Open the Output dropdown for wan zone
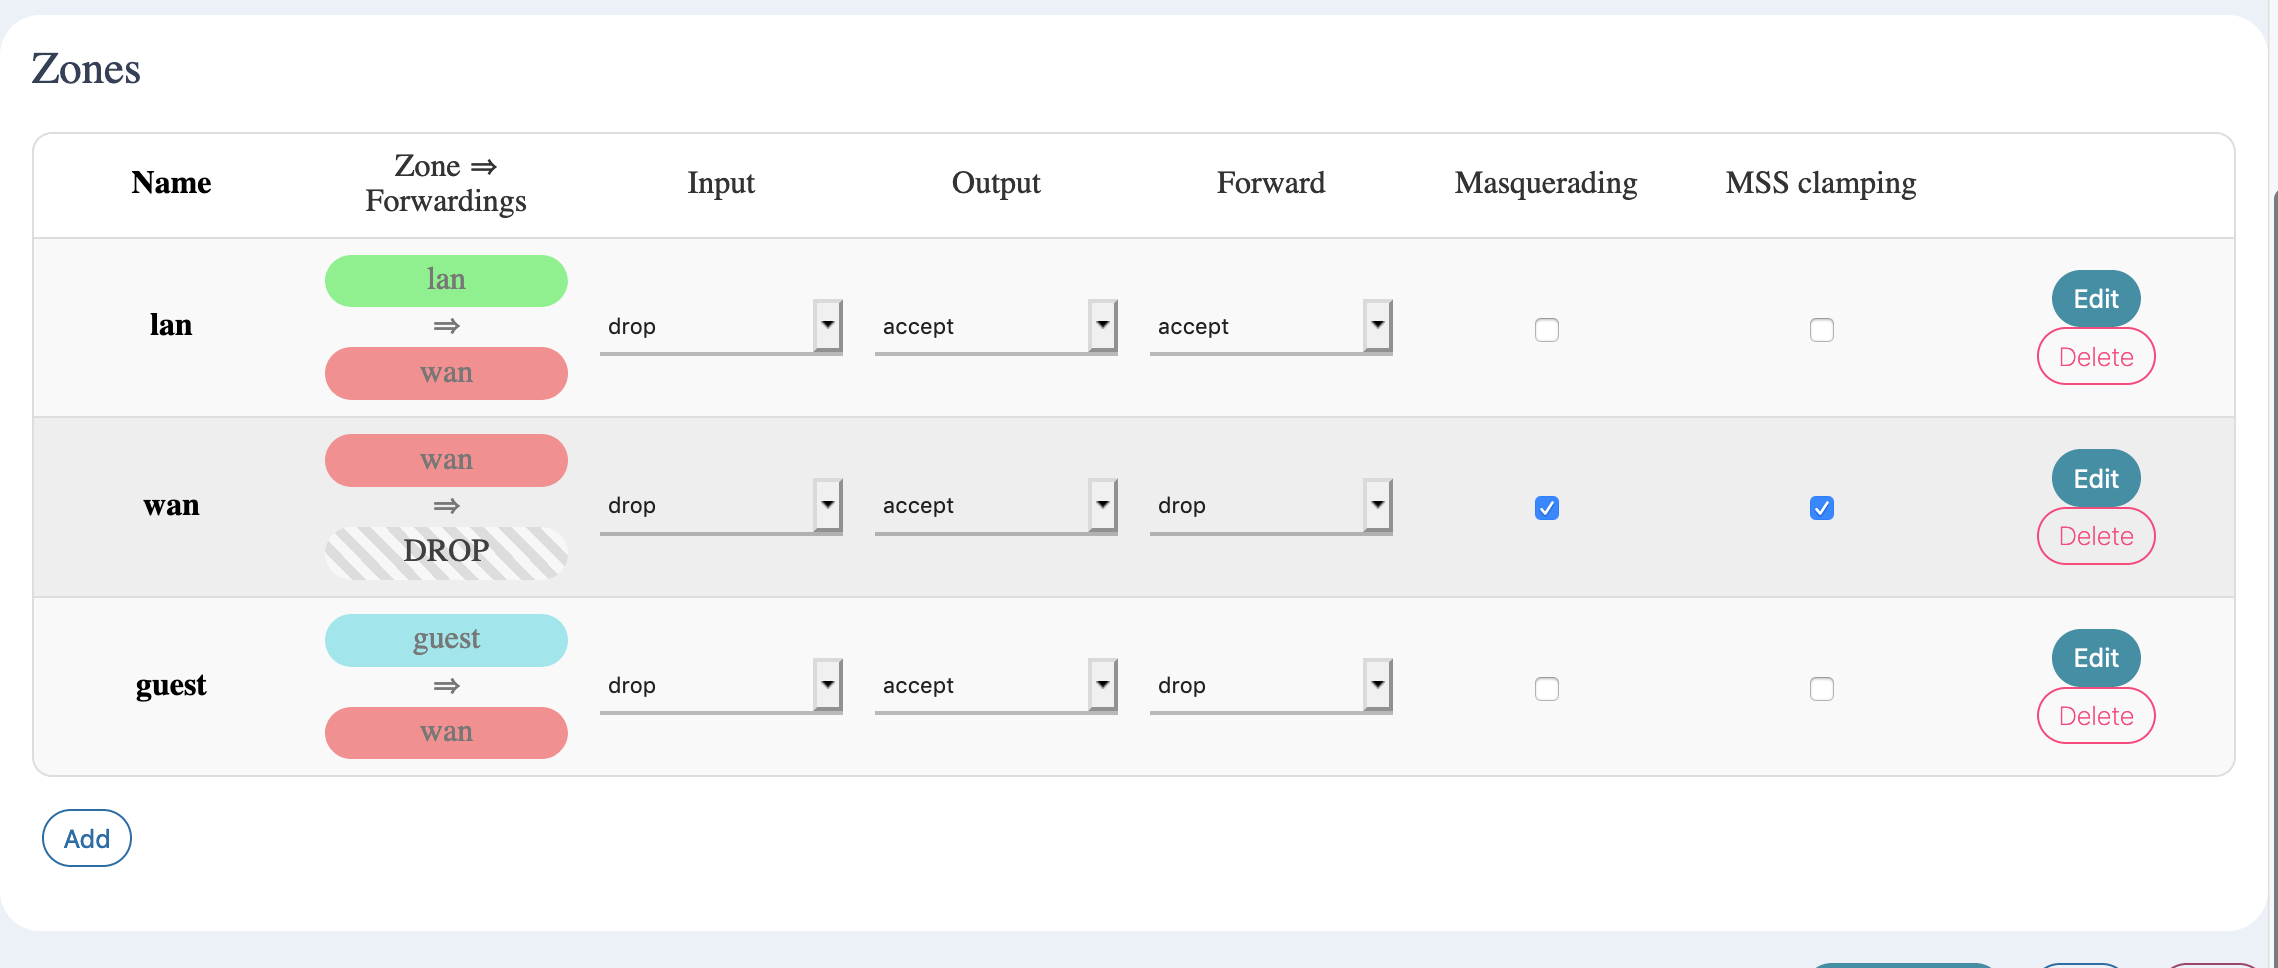Viewport: 2278px width, 968px height. (x=995, y=505)
